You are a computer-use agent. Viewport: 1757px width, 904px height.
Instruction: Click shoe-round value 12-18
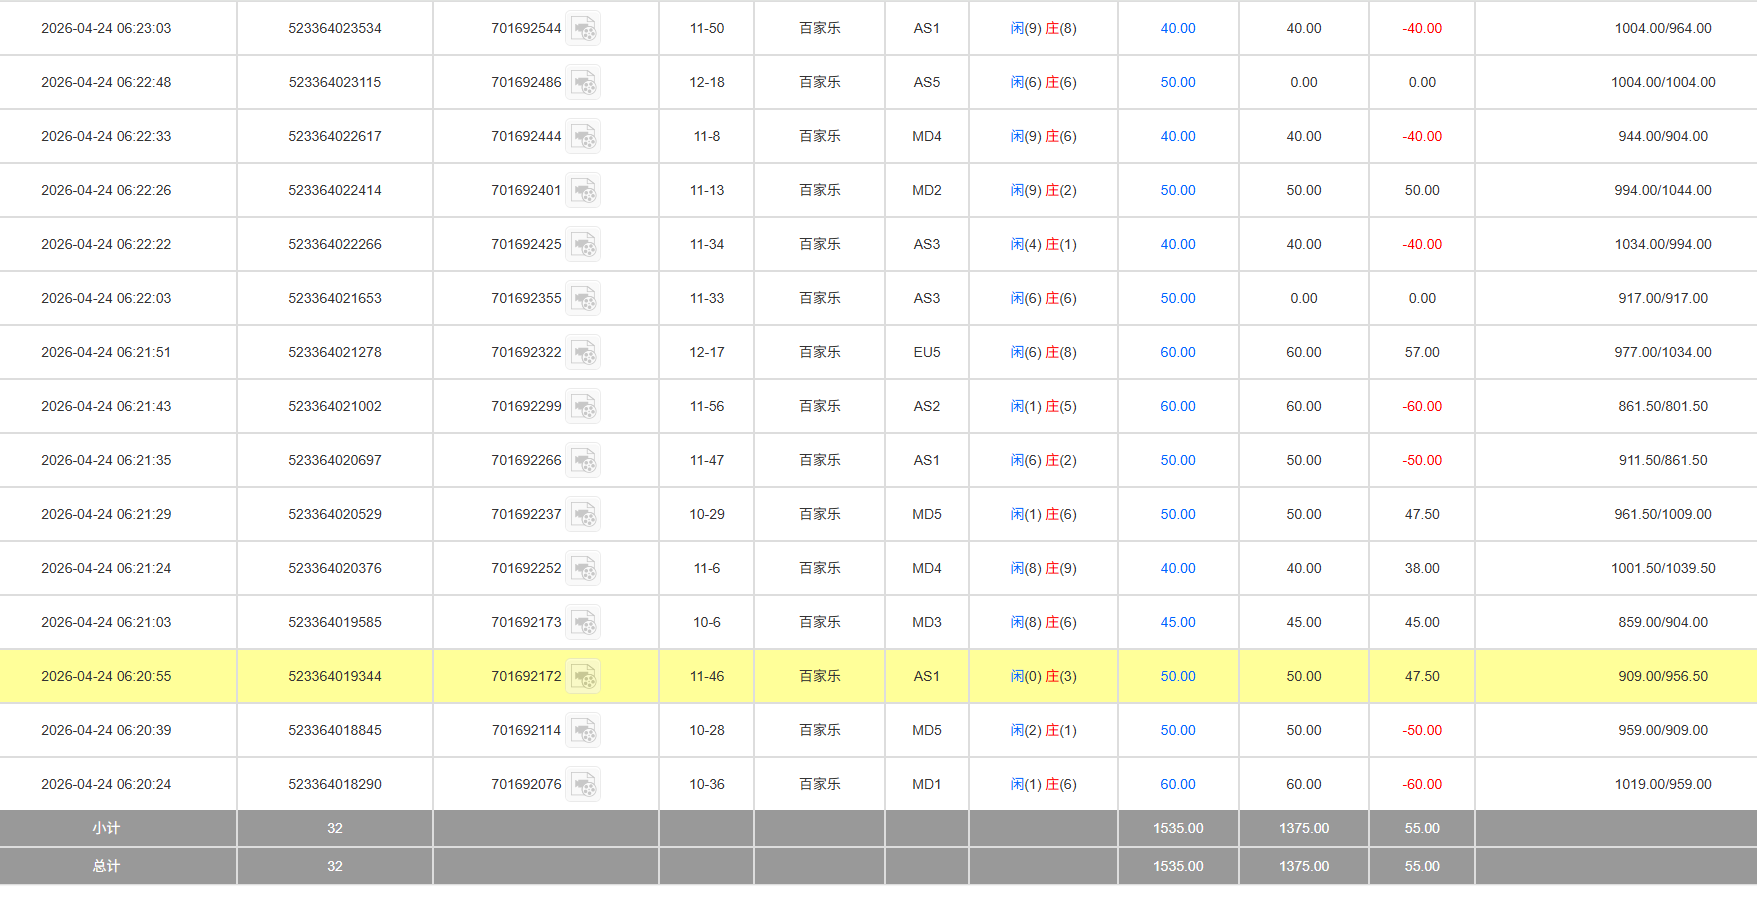pos(707,82)
